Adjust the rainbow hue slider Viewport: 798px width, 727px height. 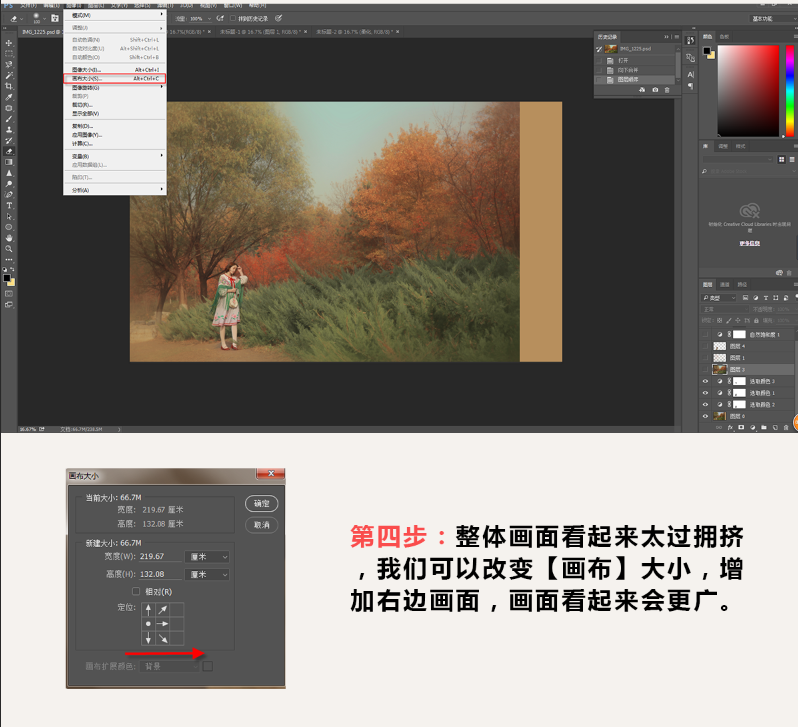pos(789,91)
